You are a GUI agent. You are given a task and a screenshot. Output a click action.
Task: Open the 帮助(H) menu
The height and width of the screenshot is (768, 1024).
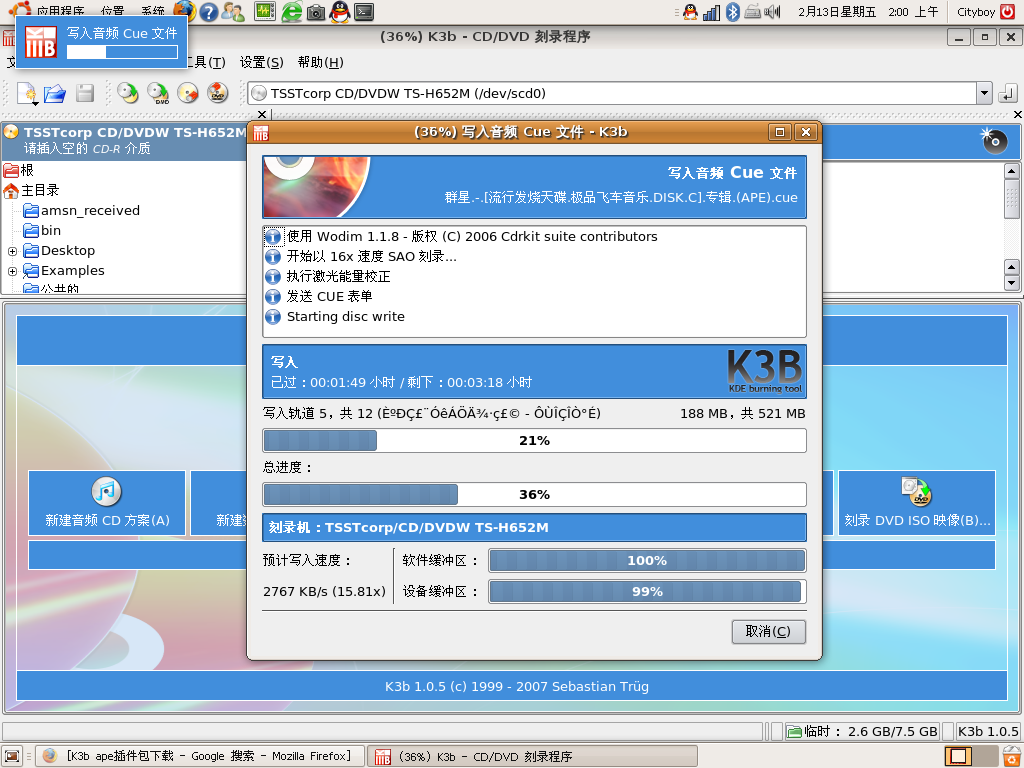click(x=320, y=62)
